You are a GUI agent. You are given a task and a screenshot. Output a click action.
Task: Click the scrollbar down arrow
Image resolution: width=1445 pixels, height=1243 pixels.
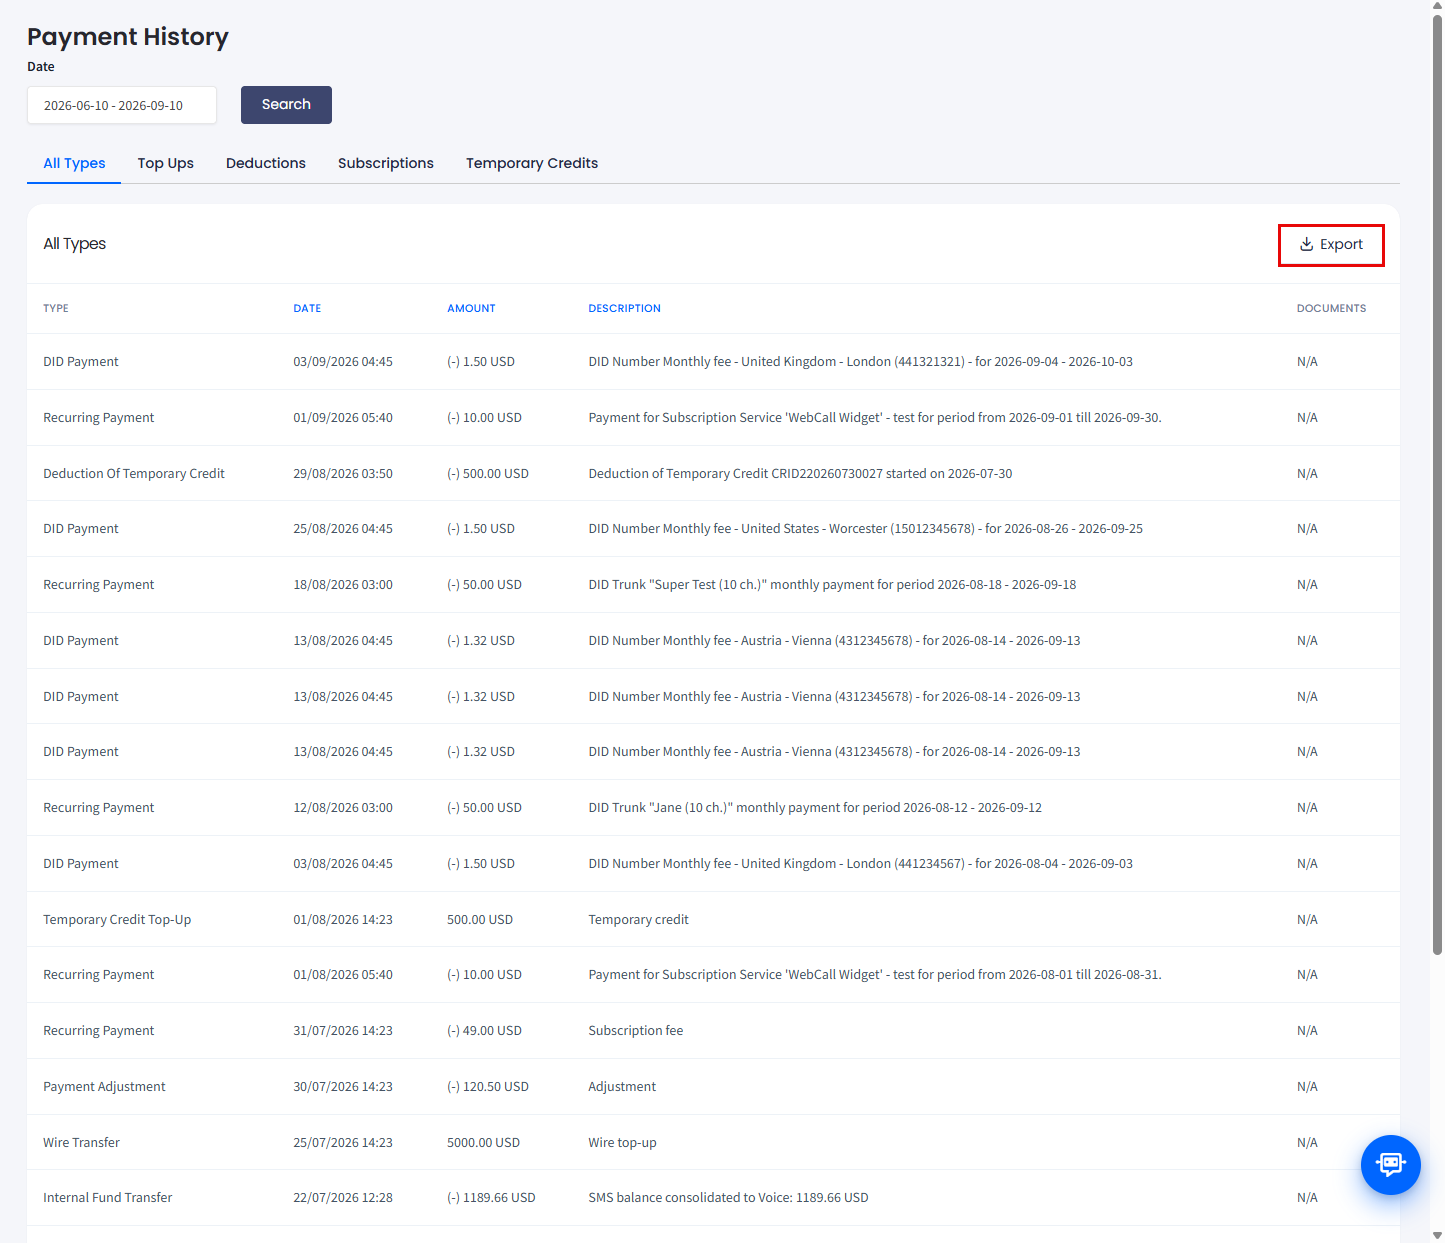[1437, 1235]
